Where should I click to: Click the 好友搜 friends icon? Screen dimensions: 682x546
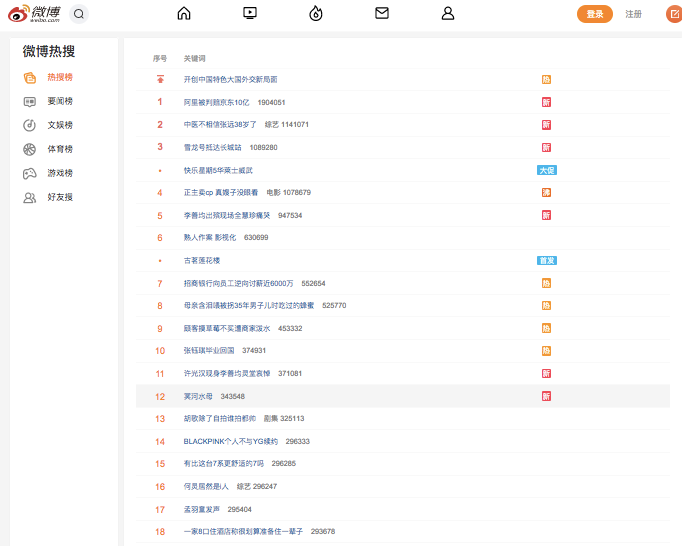pyautogui.click(x=30, y=198)
